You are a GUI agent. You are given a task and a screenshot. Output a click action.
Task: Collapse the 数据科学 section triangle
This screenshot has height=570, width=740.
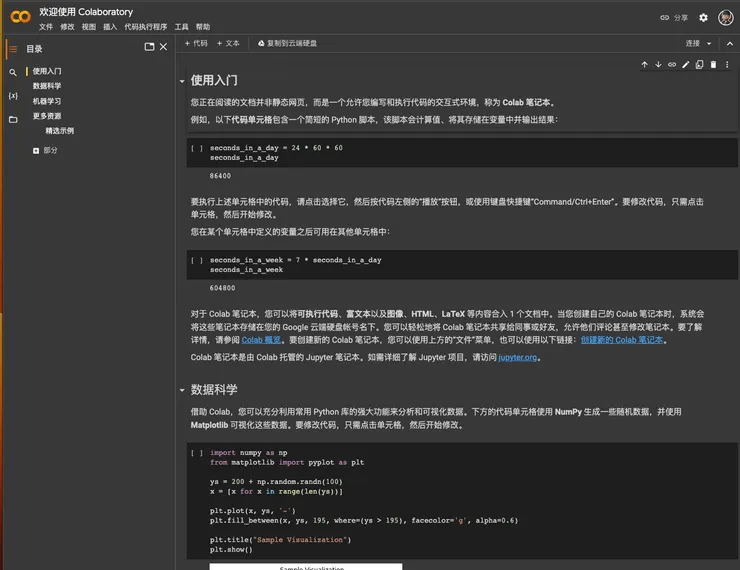click(x=182, y=390)
